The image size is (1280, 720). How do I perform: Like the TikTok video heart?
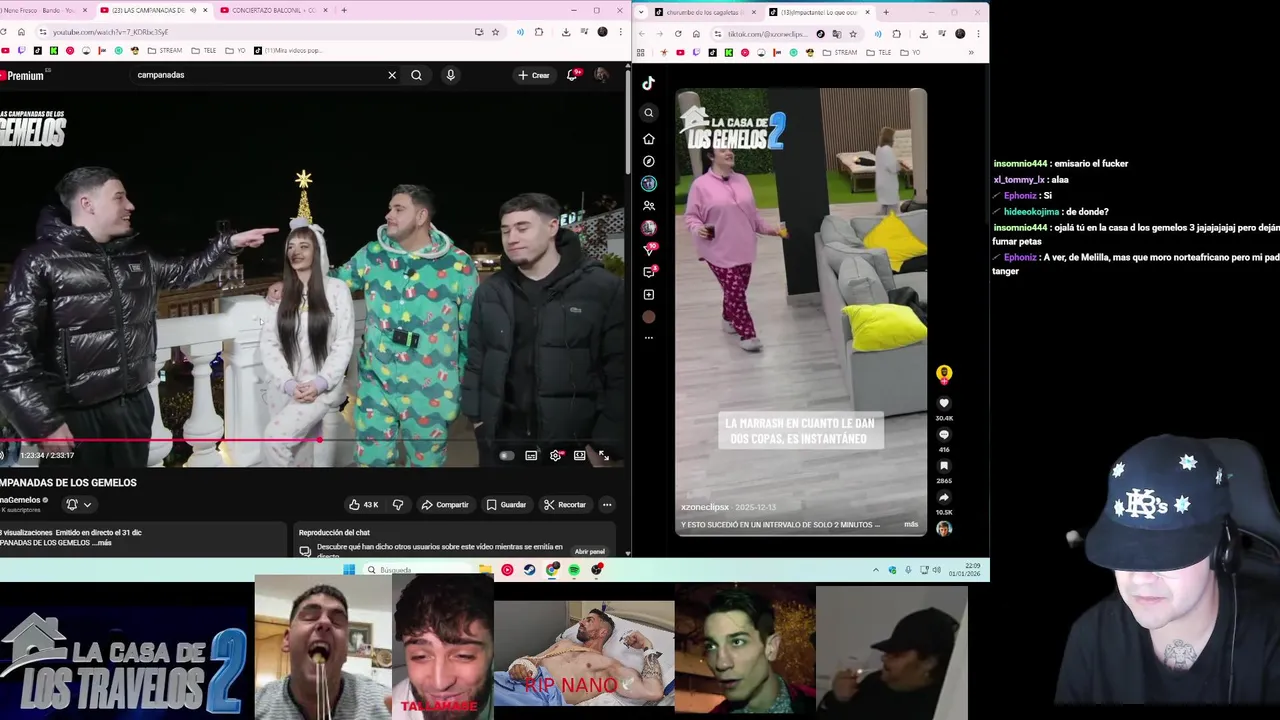point(943,403)
